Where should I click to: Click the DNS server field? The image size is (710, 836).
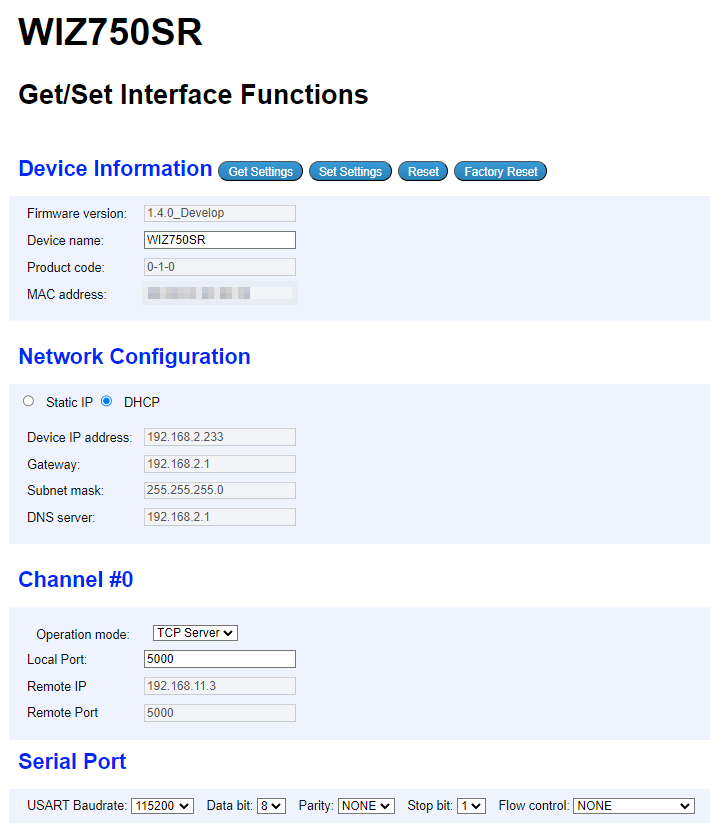[x=219, y=517]
